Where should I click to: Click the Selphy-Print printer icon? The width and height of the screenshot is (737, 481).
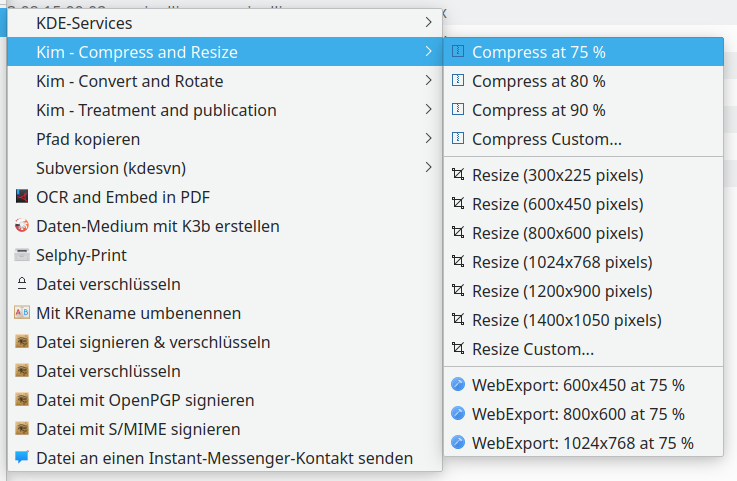[x=22, y=255]
